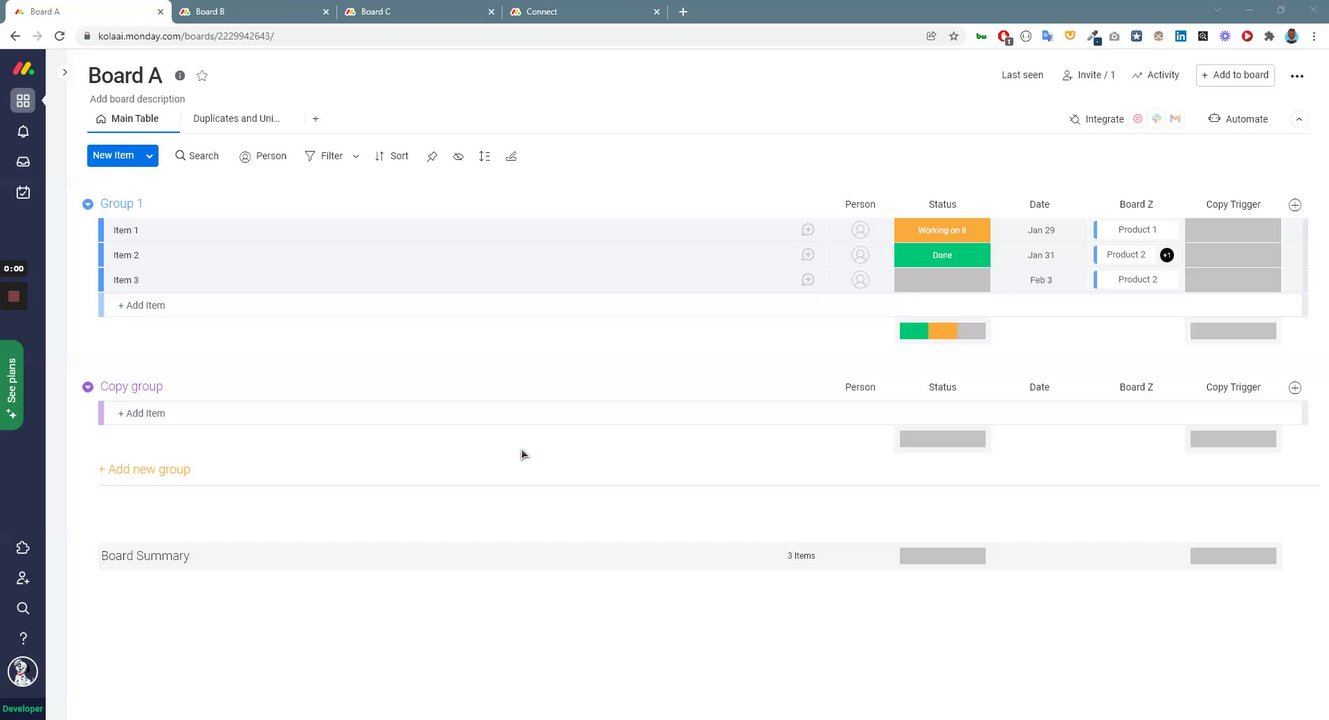Open the help question mark icon
1329x720 pixels.
[x=23, y=638]
